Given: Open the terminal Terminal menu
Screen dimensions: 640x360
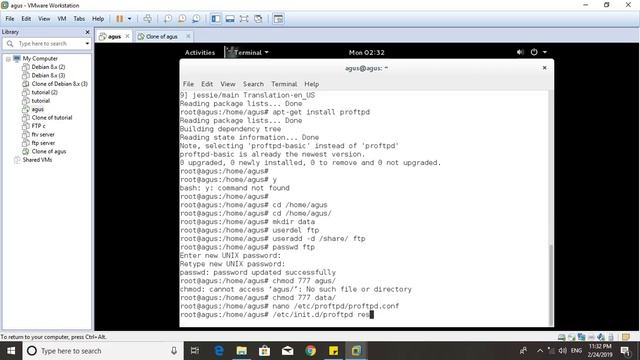Looking at the screenshot, I should click(284, 84).
